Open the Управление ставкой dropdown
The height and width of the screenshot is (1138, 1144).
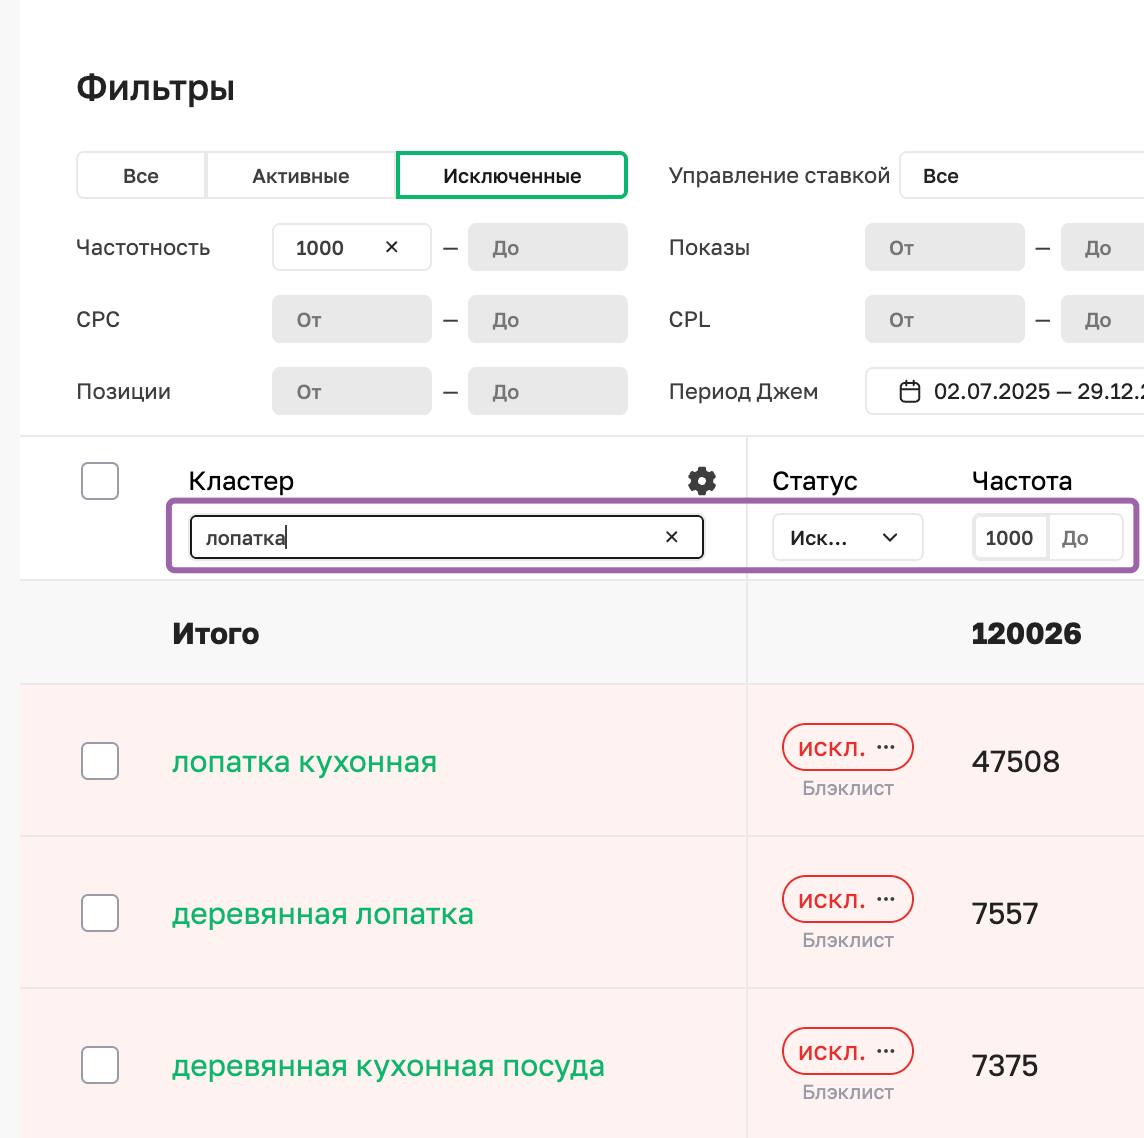(1020, 176)
